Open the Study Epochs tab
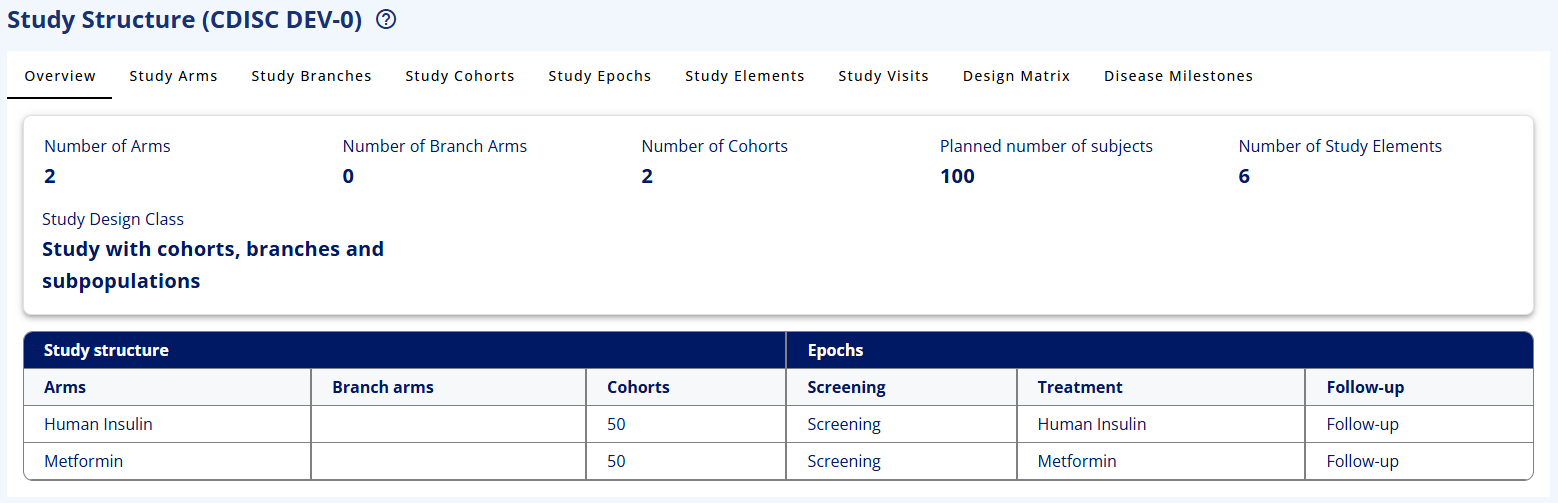The height and width of the screenshot is (503, 1558). click(600, 76)
